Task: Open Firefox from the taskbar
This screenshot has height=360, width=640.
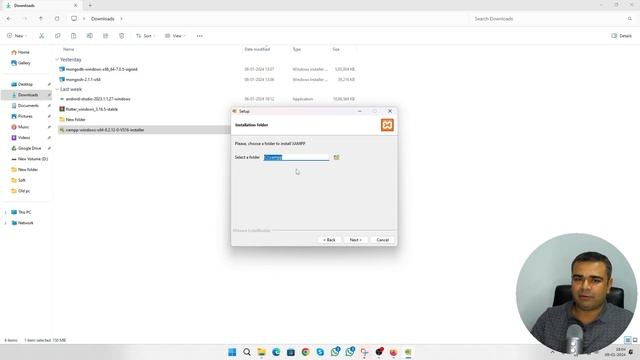Action: 393,352
